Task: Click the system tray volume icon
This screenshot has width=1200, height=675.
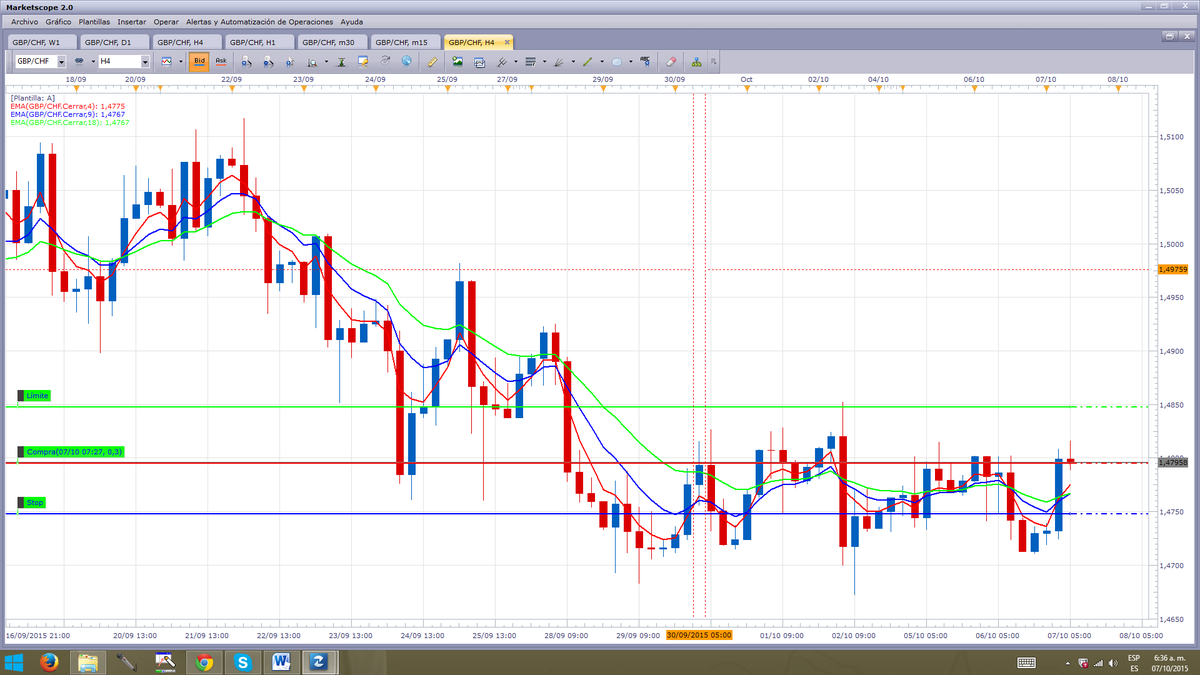Action: click(x=1113, y=662)
